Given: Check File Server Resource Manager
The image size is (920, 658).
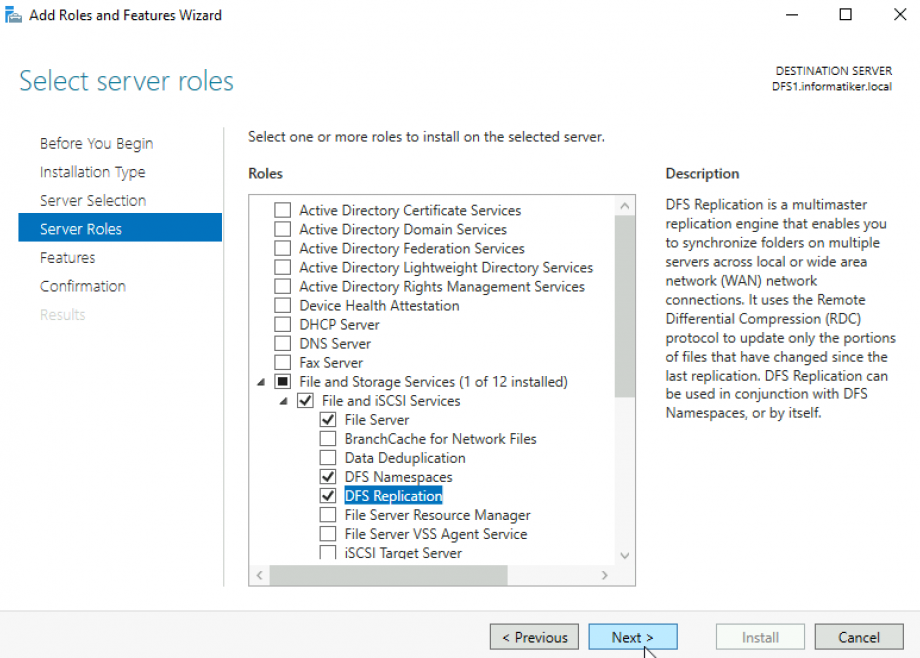Looking at the screenshot, I should pyautogui.click(x=328, y=514).
